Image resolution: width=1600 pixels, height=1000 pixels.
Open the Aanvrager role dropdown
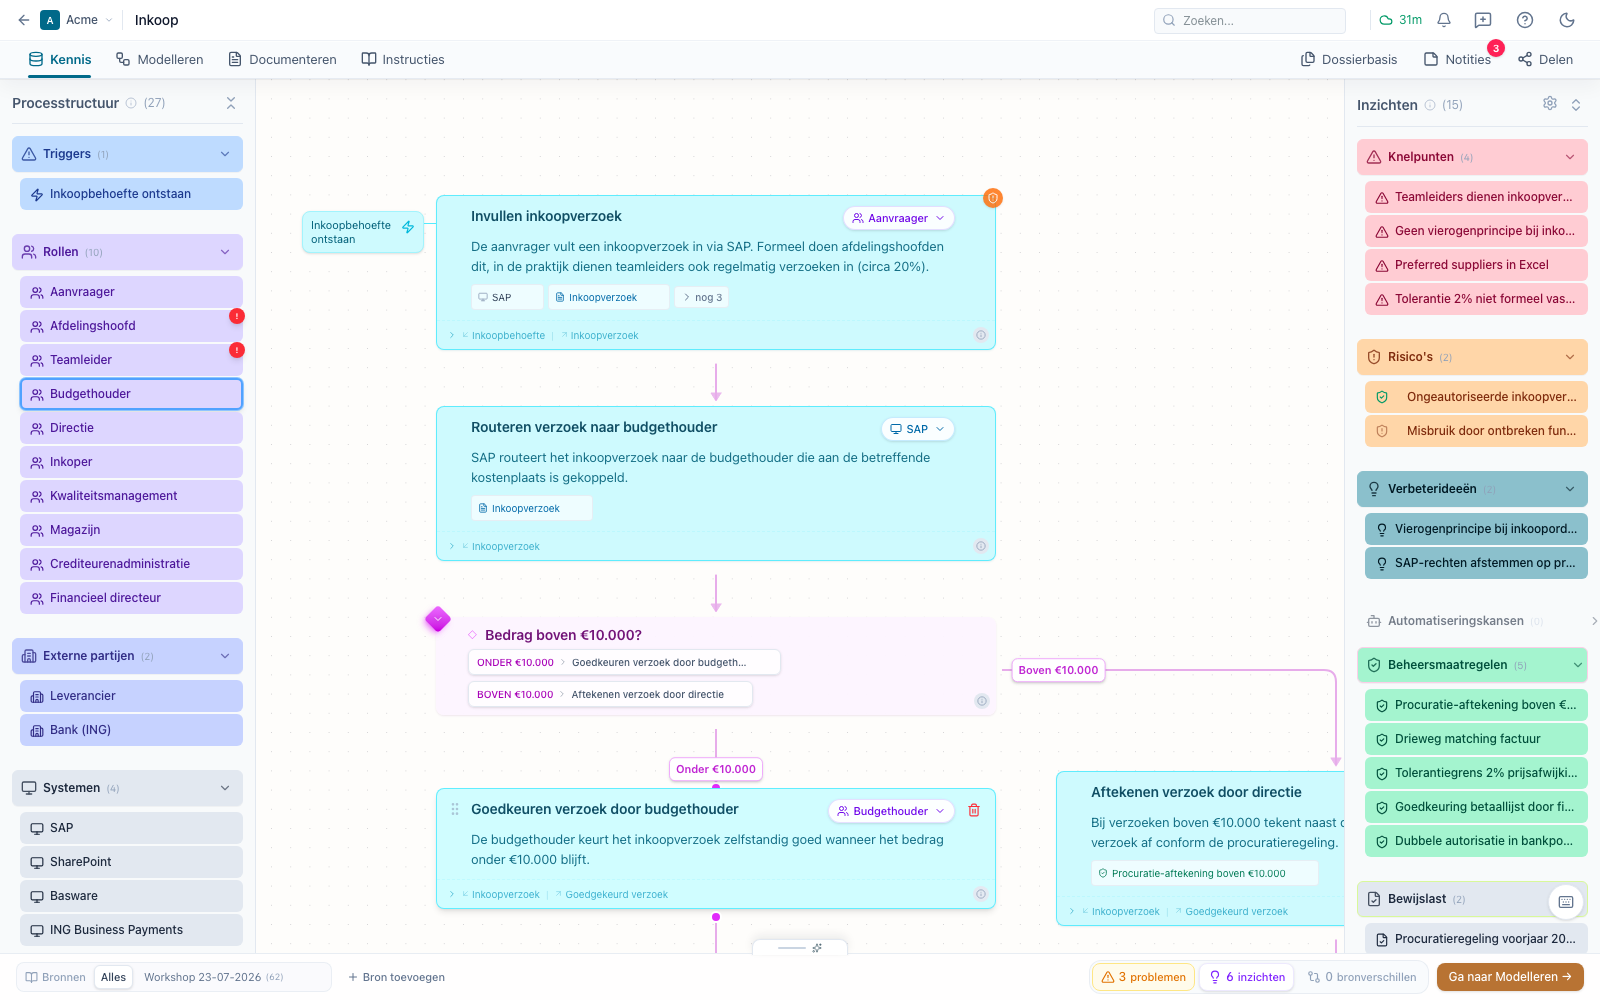(x=898, y=218)
